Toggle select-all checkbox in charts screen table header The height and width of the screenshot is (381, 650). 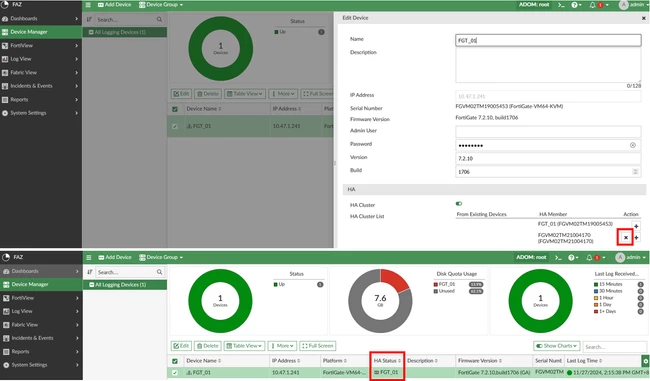(175, 361)
